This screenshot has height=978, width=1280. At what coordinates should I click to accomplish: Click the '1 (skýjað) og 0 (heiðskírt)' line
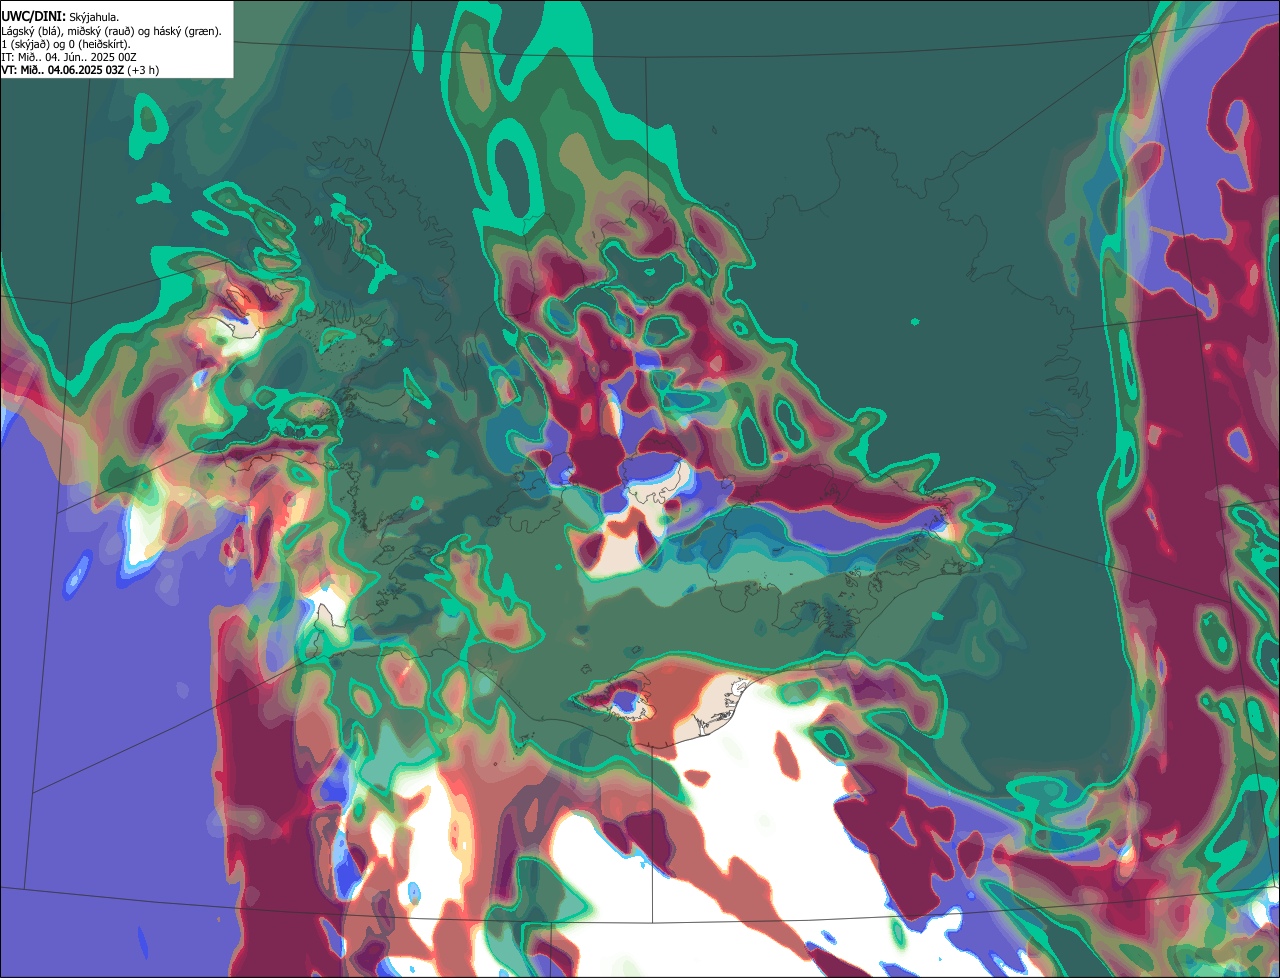66,44
